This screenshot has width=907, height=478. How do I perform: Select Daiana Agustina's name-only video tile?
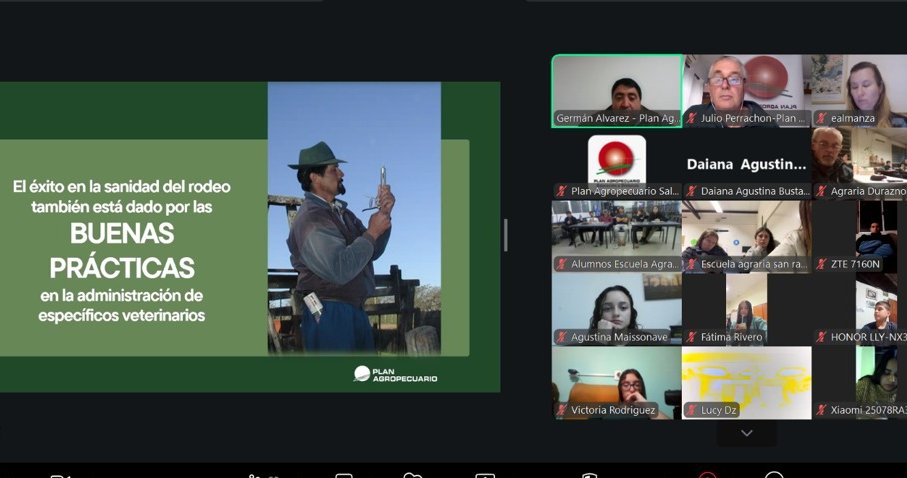pos(747,164)
